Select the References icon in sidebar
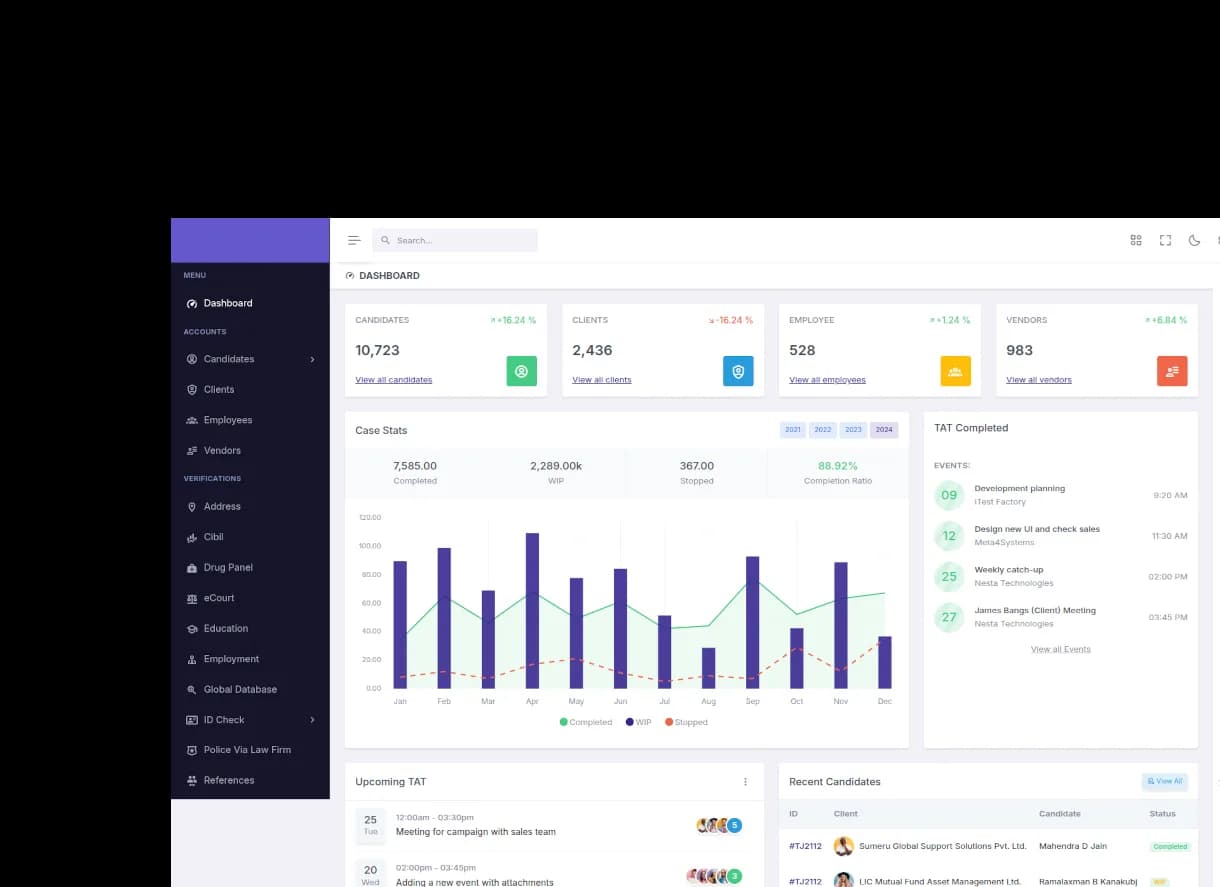1220x887 pixels. [x=192, y=780]
